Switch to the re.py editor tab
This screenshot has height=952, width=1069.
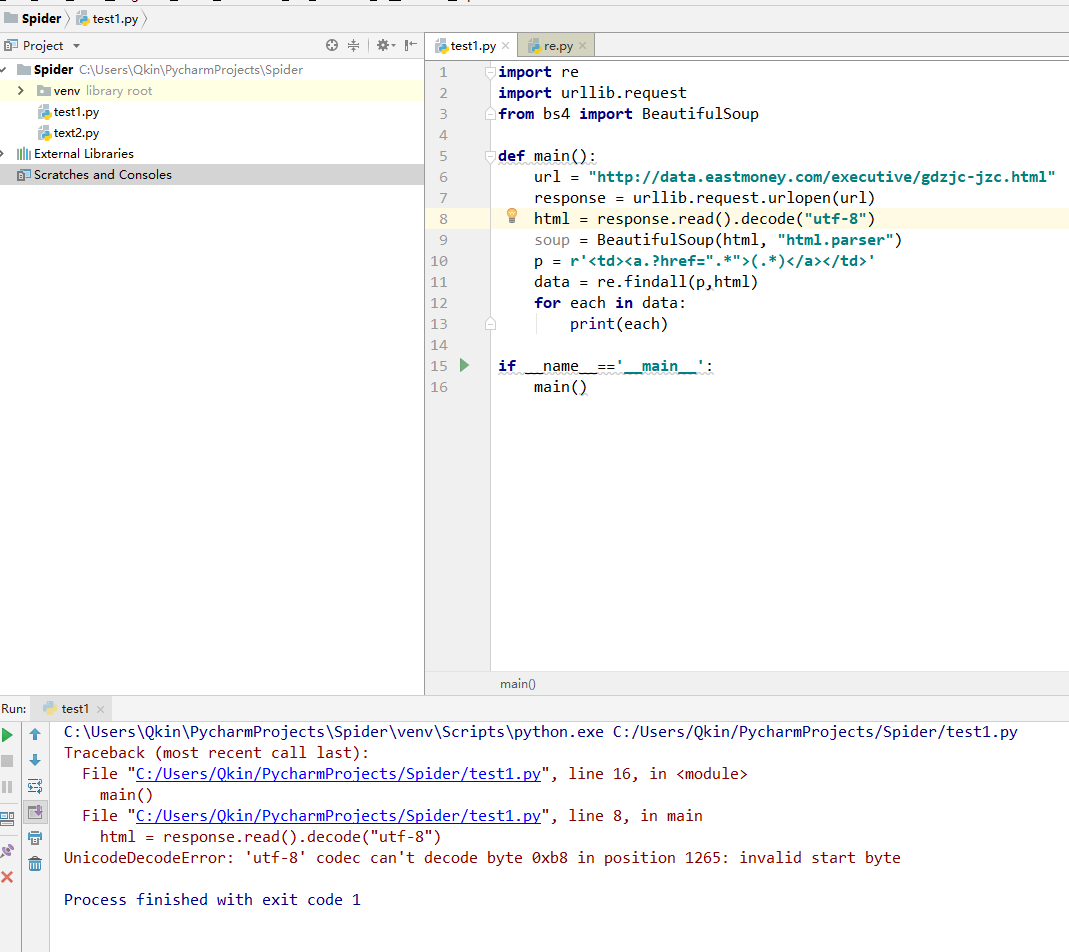point(557,46)
